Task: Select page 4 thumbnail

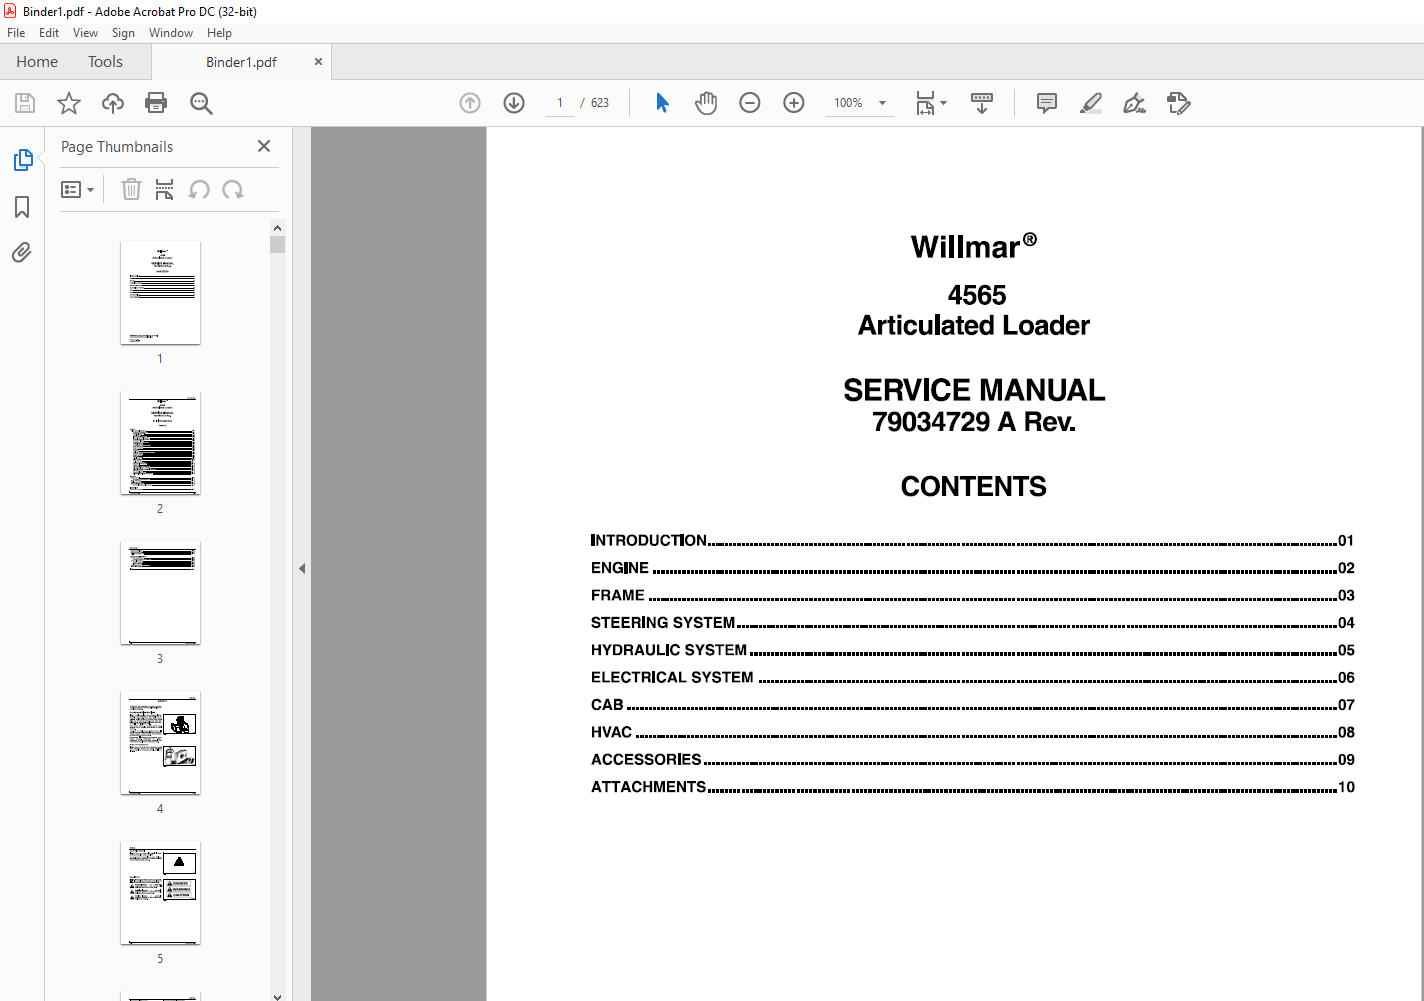Action: 160,743
